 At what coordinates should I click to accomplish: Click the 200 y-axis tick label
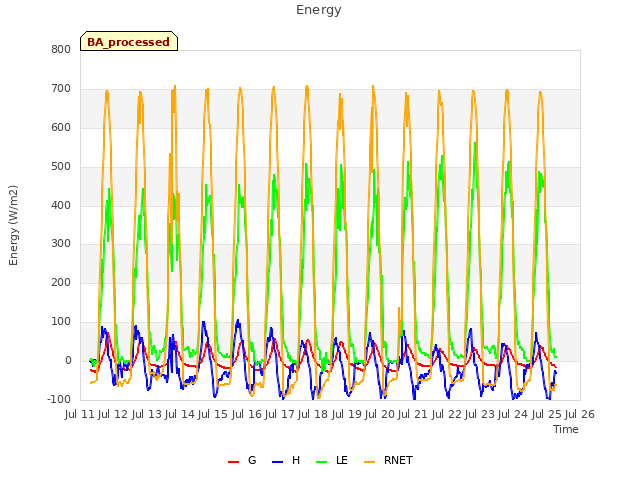point(61,282)
